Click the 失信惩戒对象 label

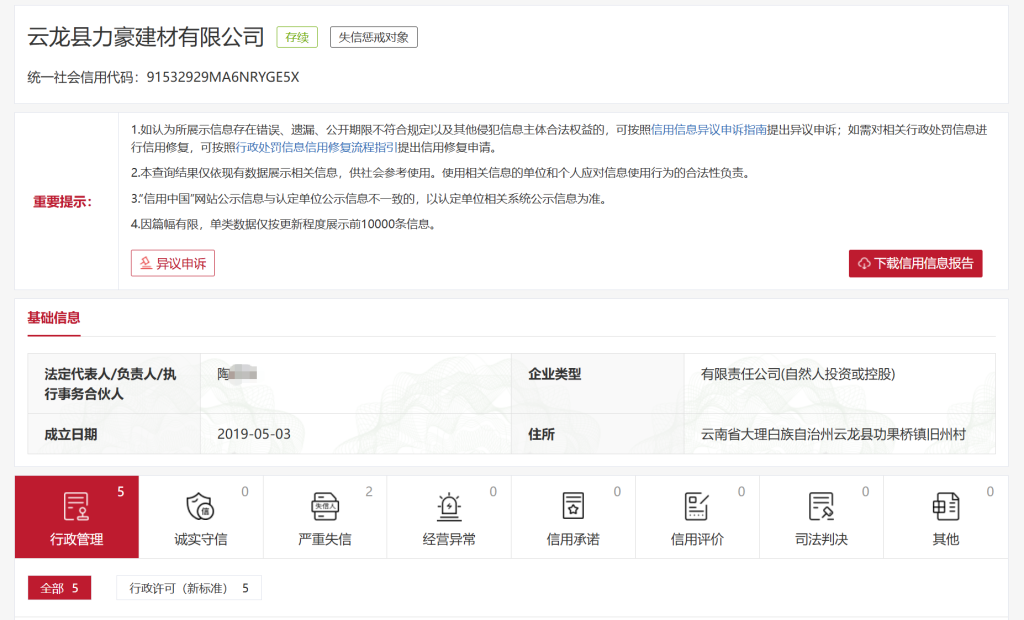click(x=373, y=36)
